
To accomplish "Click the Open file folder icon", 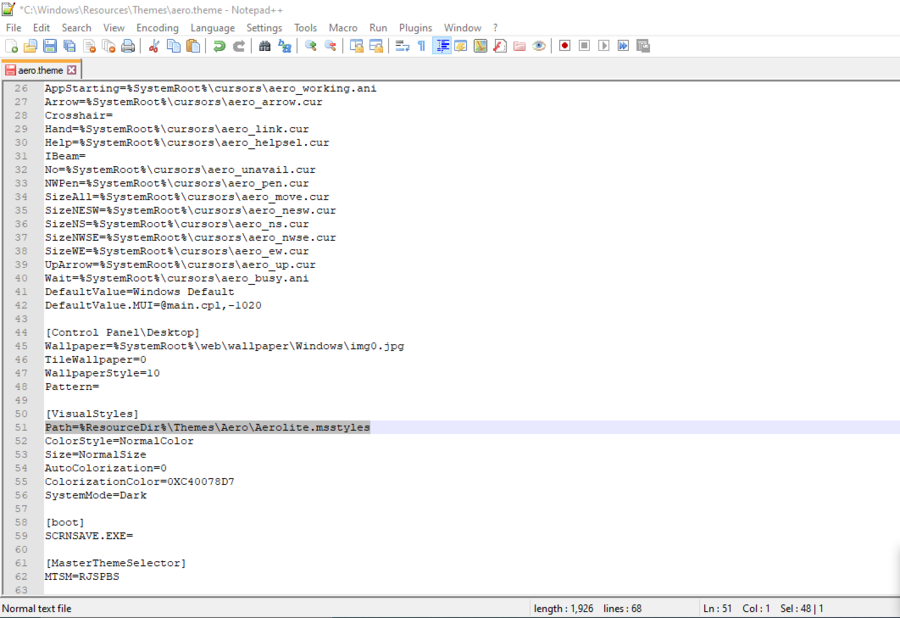I will pyautogui.click(x=30, y=46).
